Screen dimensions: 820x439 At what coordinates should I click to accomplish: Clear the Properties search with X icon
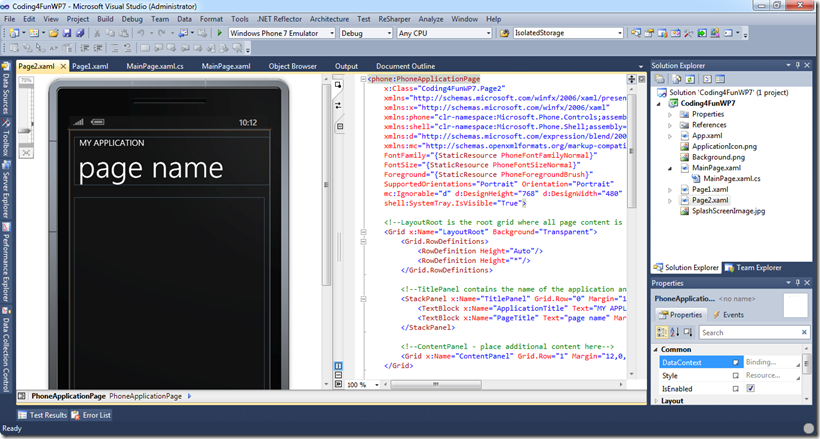point(804,332)
